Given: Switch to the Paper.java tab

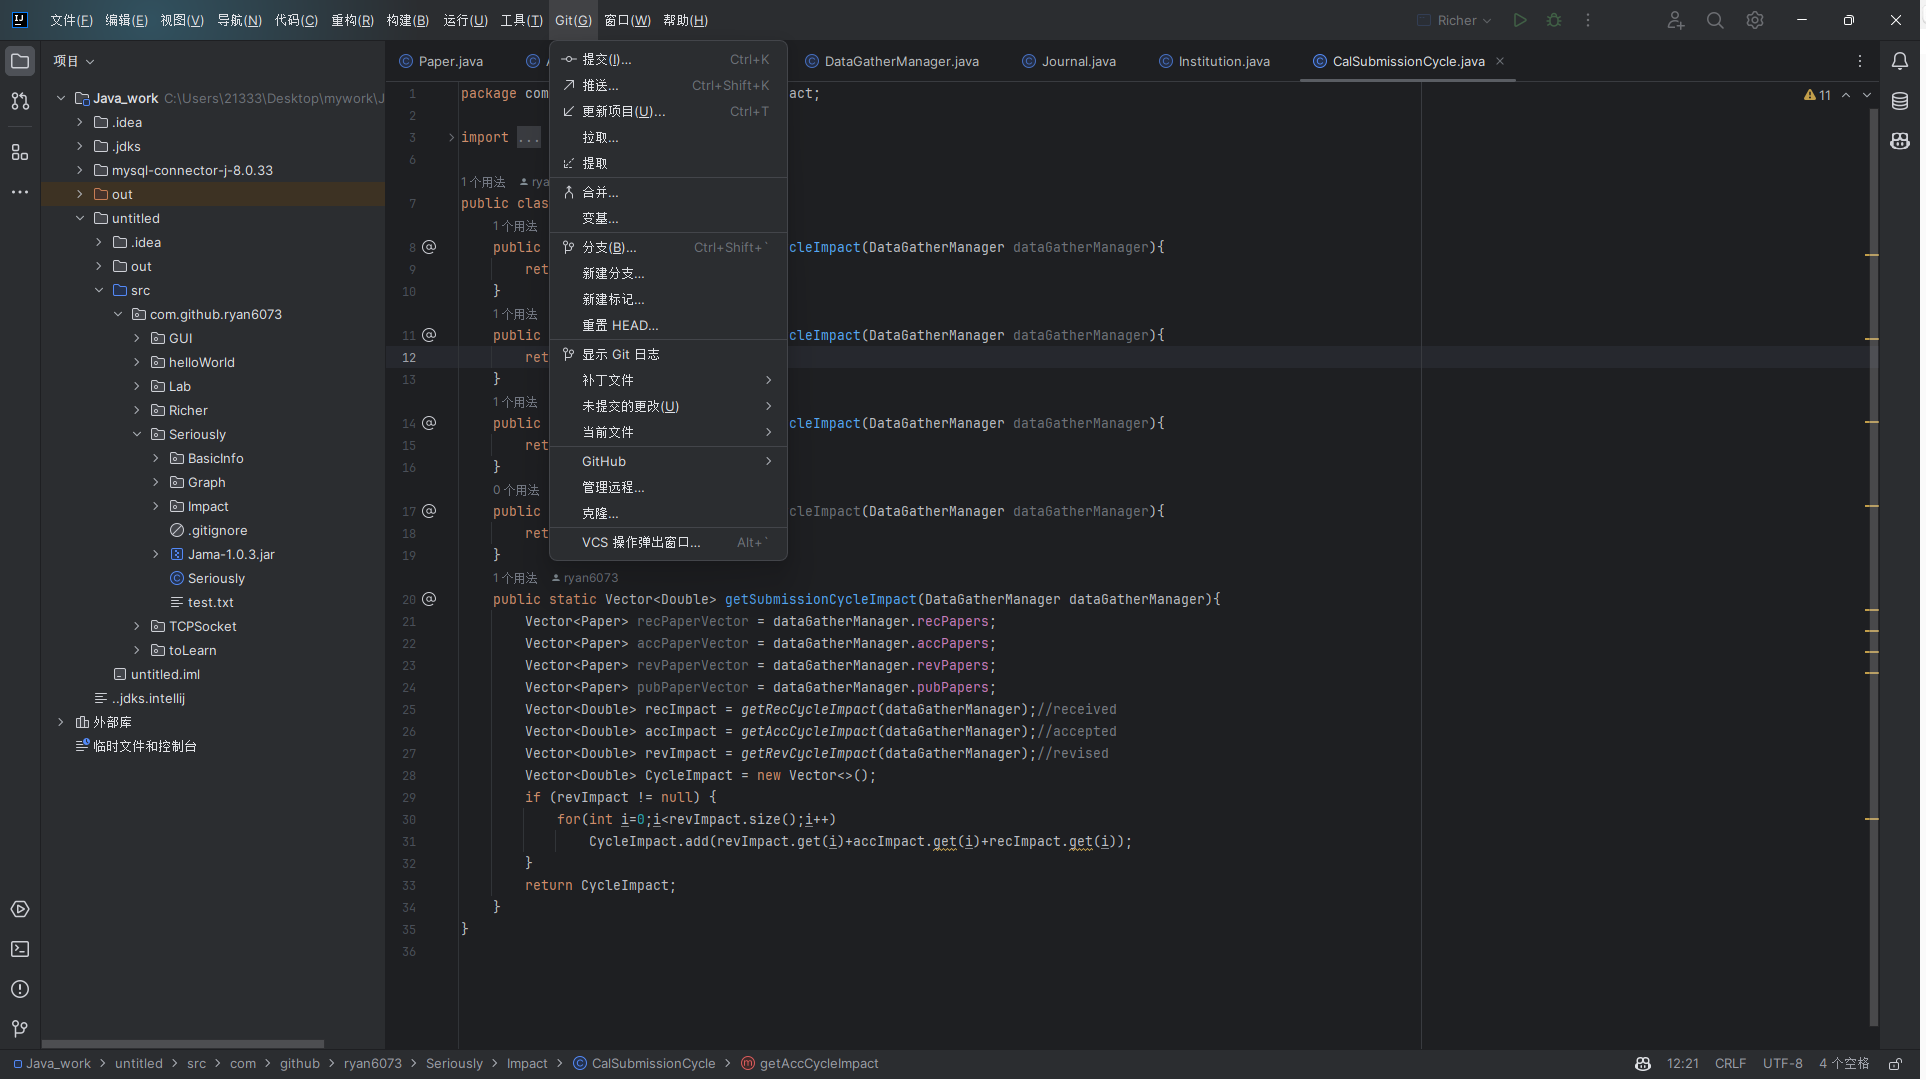Looking at the screenshot, I should point(441,61).
